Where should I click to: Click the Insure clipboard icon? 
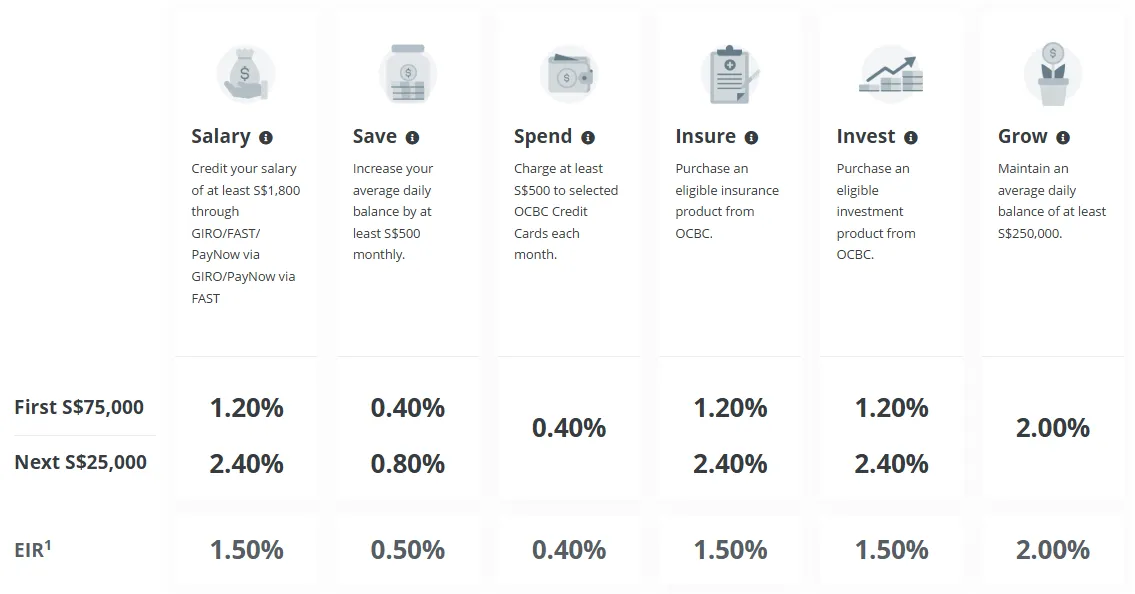click(x=730, y=74)
